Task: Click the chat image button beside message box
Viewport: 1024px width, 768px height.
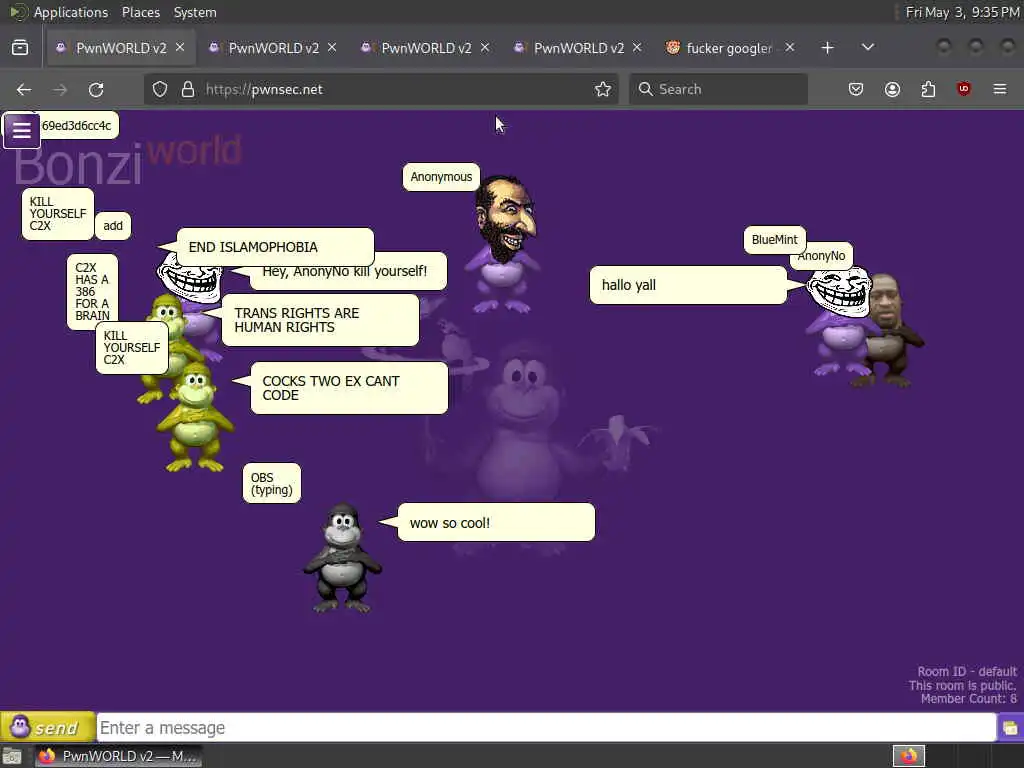Action: 1010,728
